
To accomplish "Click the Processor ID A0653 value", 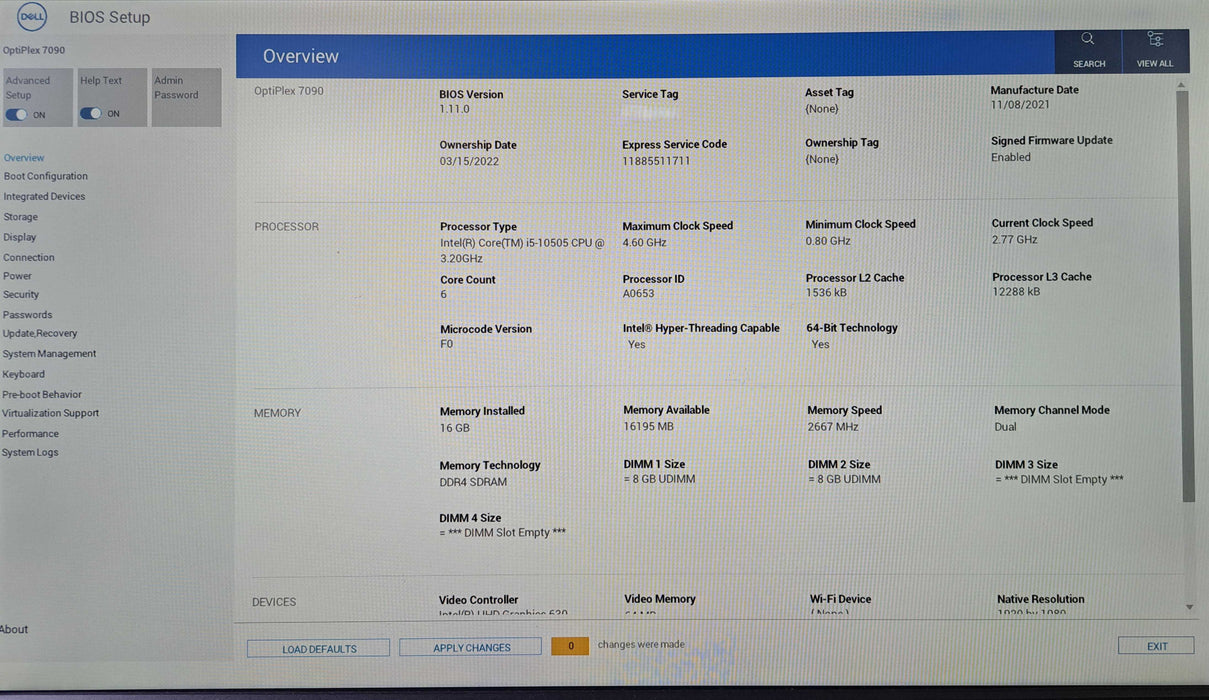I will tap(639, 294).
